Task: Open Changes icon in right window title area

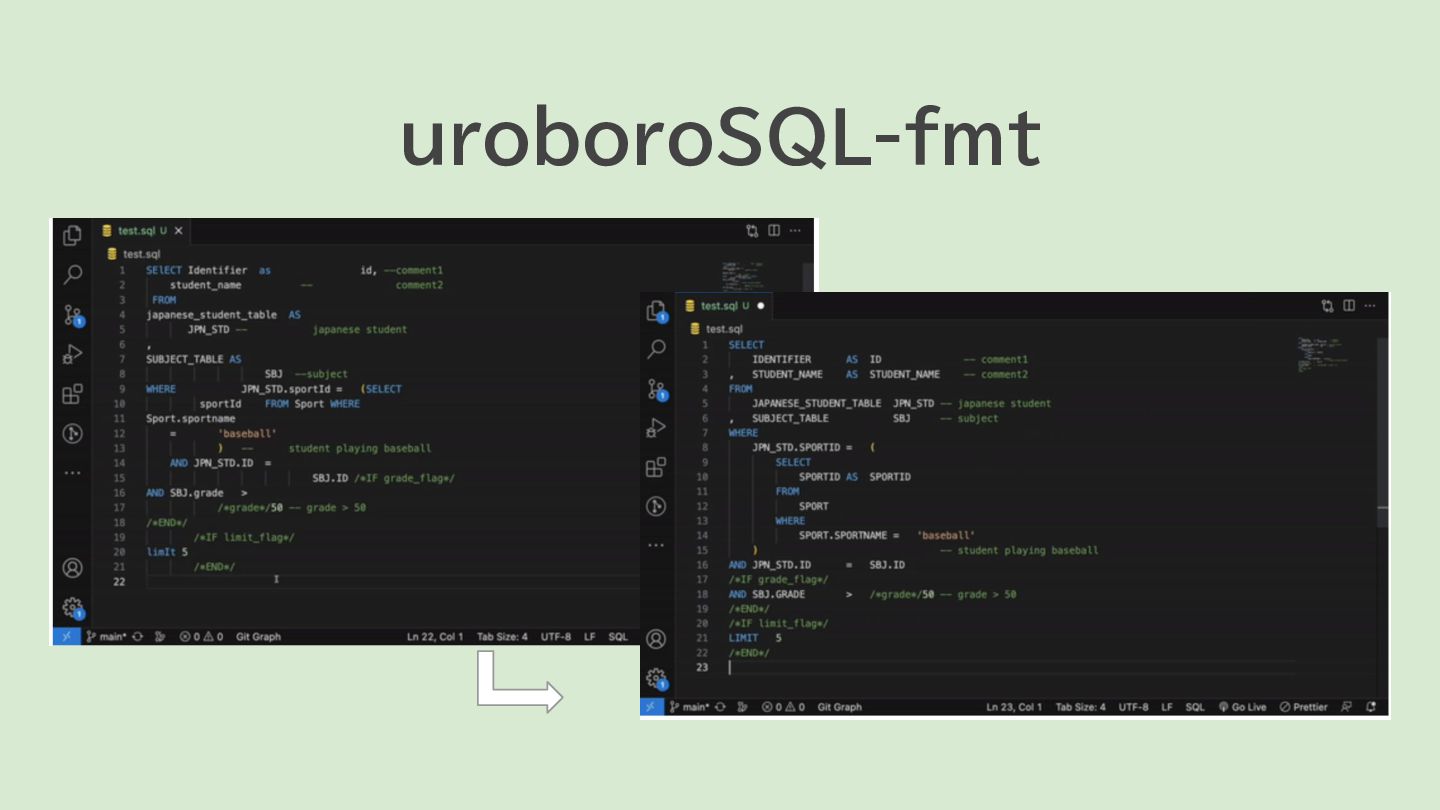Action: [1327, 306]
